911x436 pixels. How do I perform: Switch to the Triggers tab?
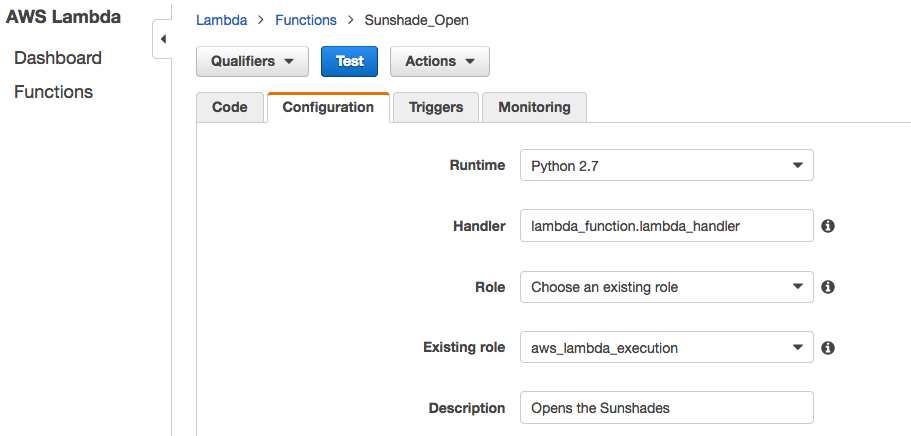pyautogui.click(x=436, y=108)
